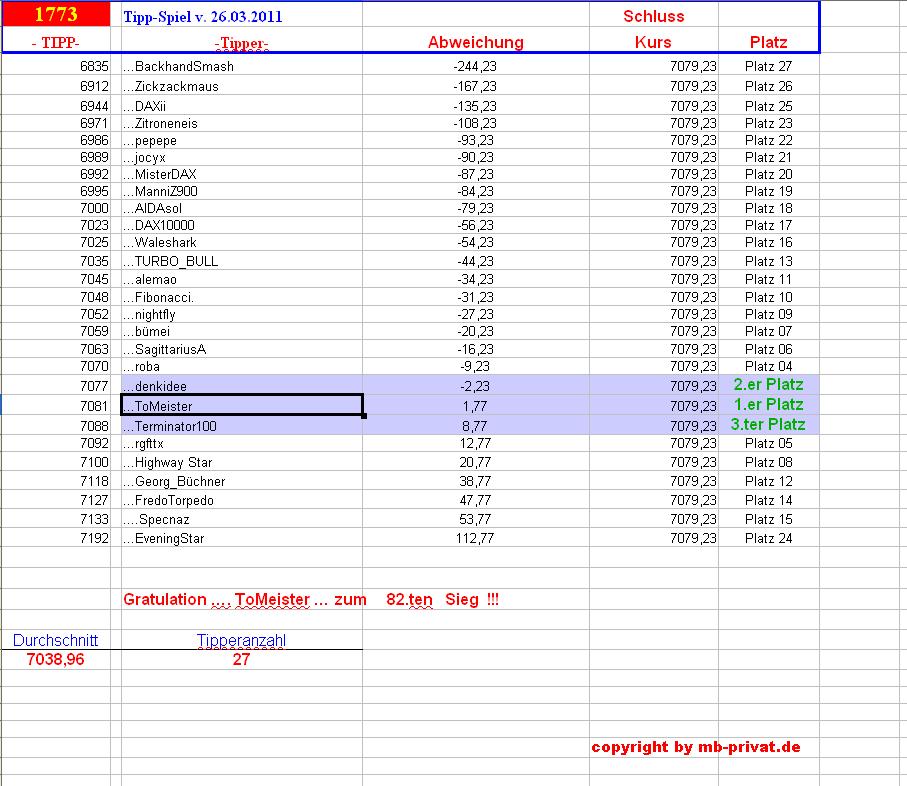Select the rgfttx tipper cell
Screen dimensions: 907x786
click(242, 444)
